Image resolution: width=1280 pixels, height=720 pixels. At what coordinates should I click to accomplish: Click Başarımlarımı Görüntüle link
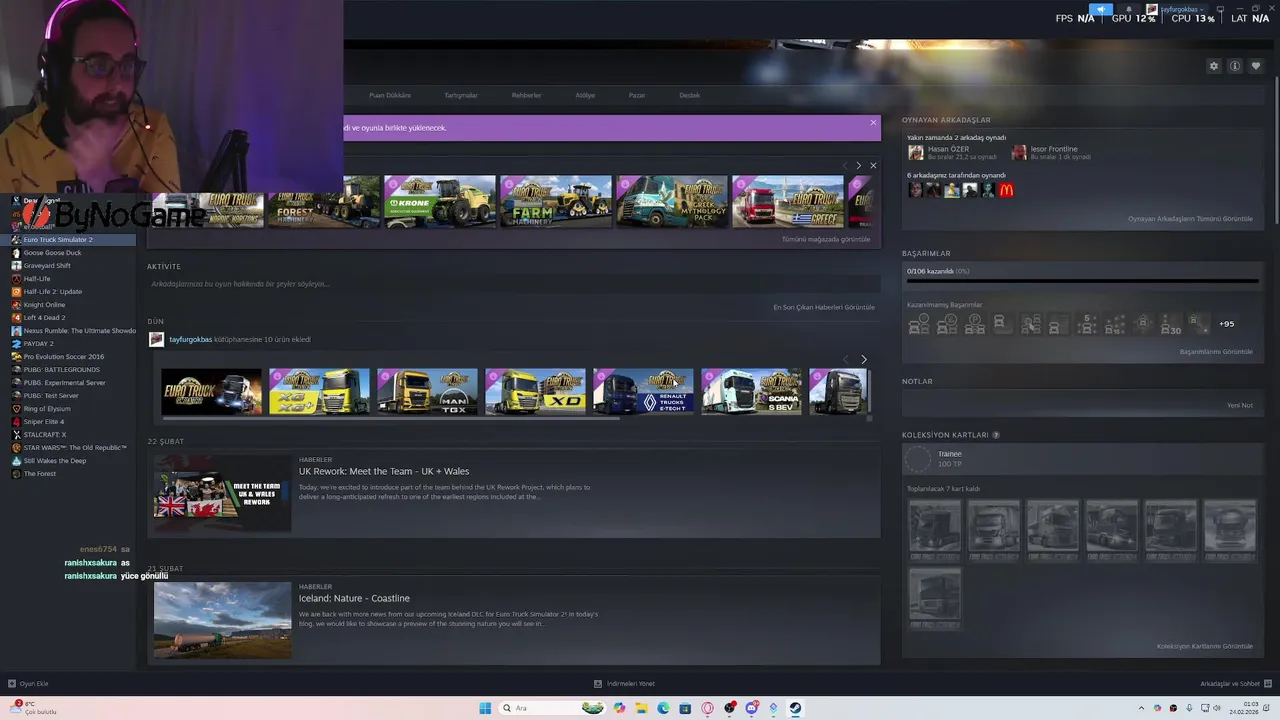(x=1216, y=352)
